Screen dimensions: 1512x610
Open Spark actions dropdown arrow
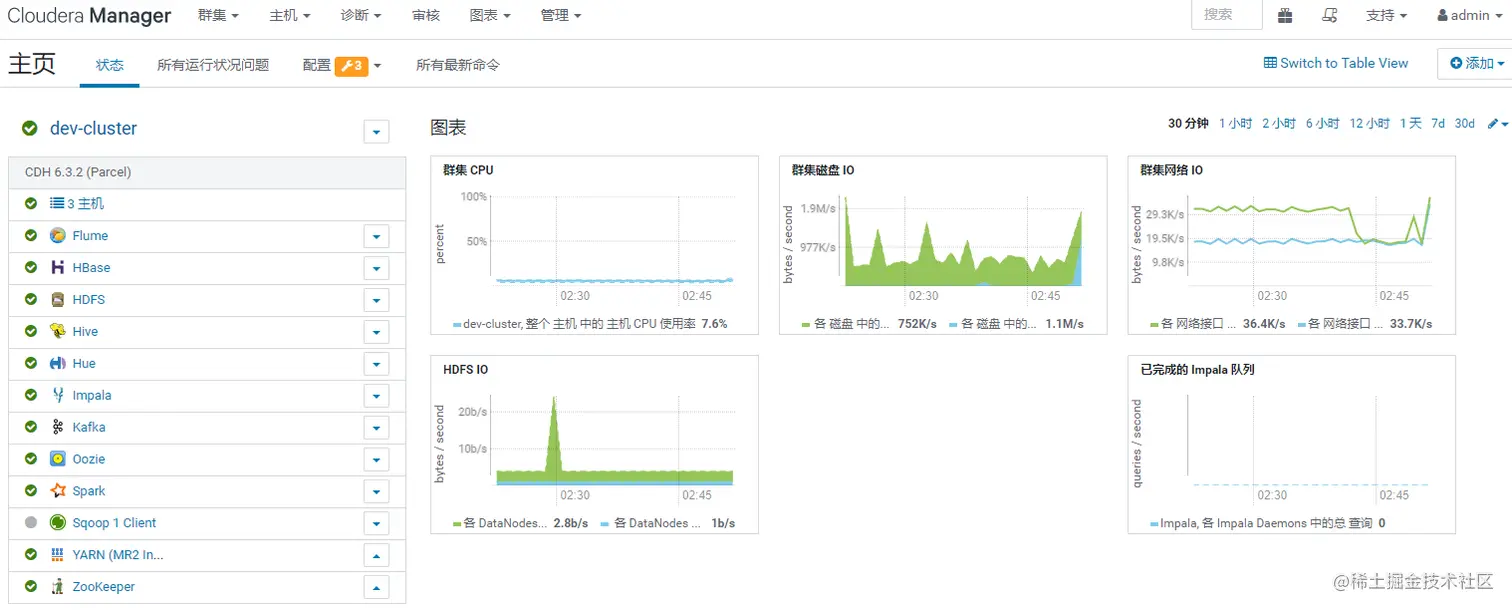click(376, 492)
